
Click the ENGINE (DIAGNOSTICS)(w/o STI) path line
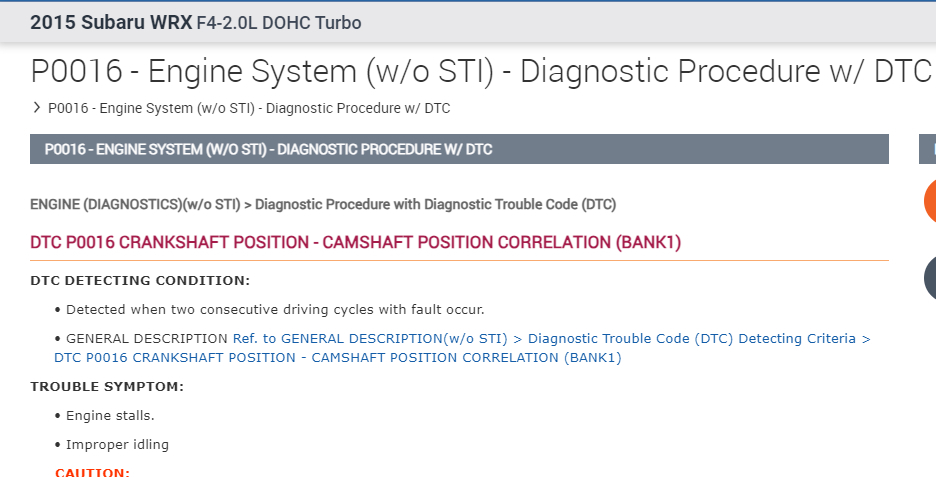323,204
